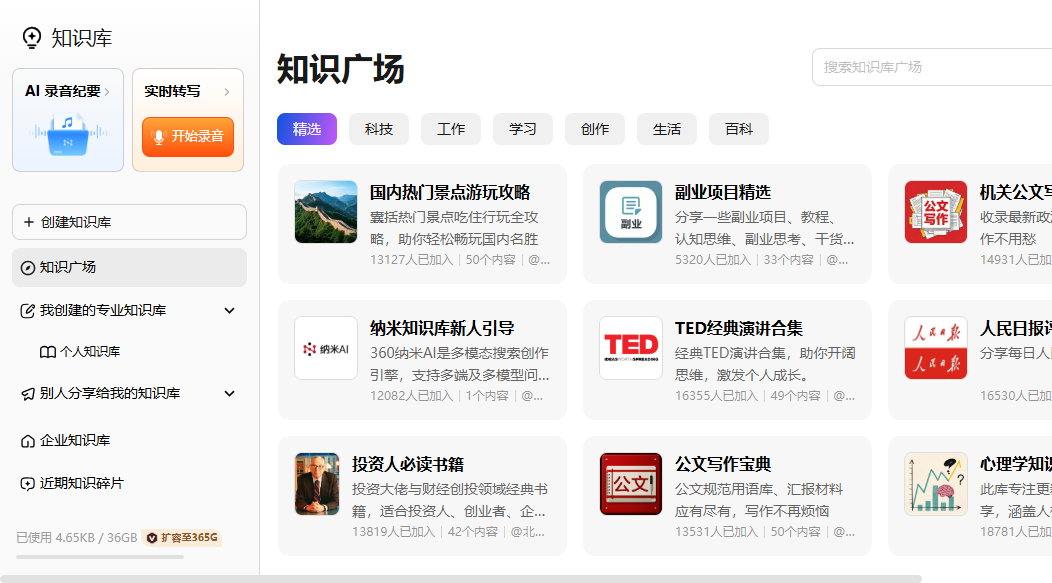Click the 12082人已加入 text
The image size is (1052, 583).
(412, 396)
